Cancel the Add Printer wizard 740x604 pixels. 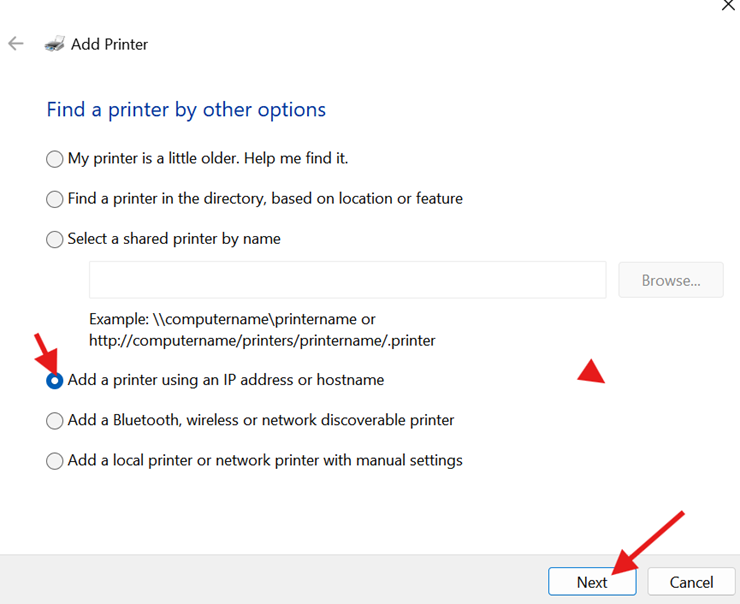pyautogui.click(x=691, y=582)
